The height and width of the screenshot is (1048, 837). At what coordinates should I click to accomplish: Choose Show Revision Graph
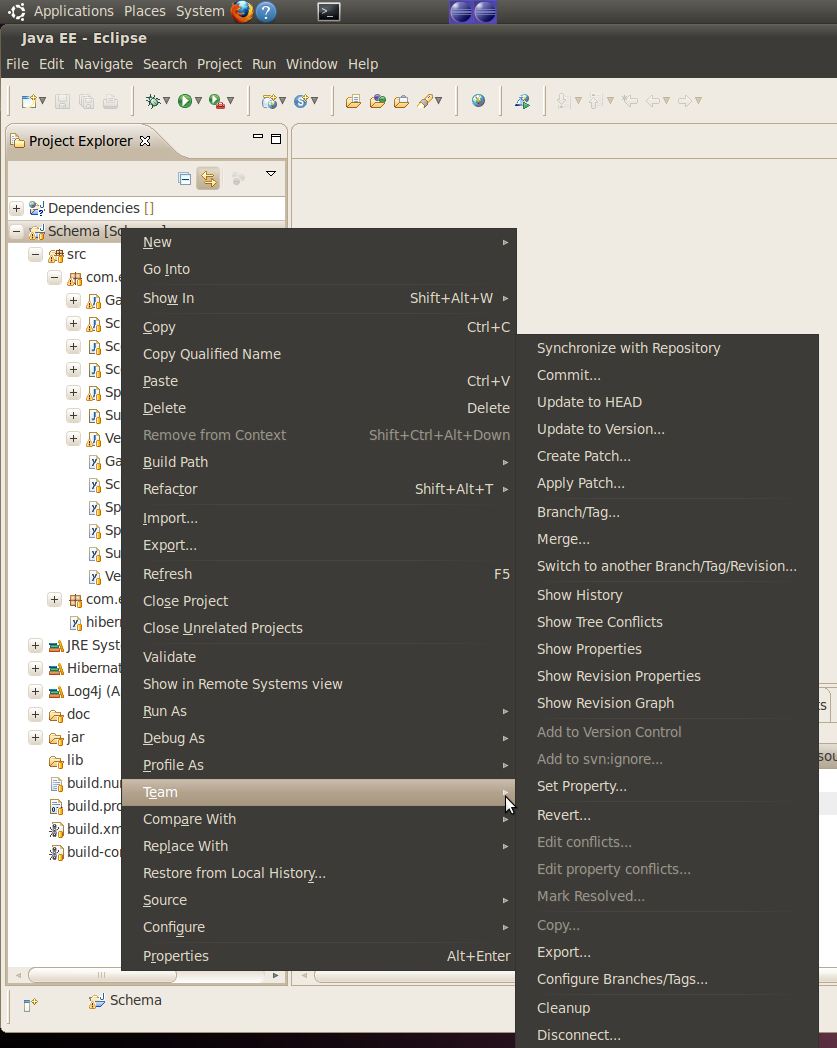(x=667, y=703)
